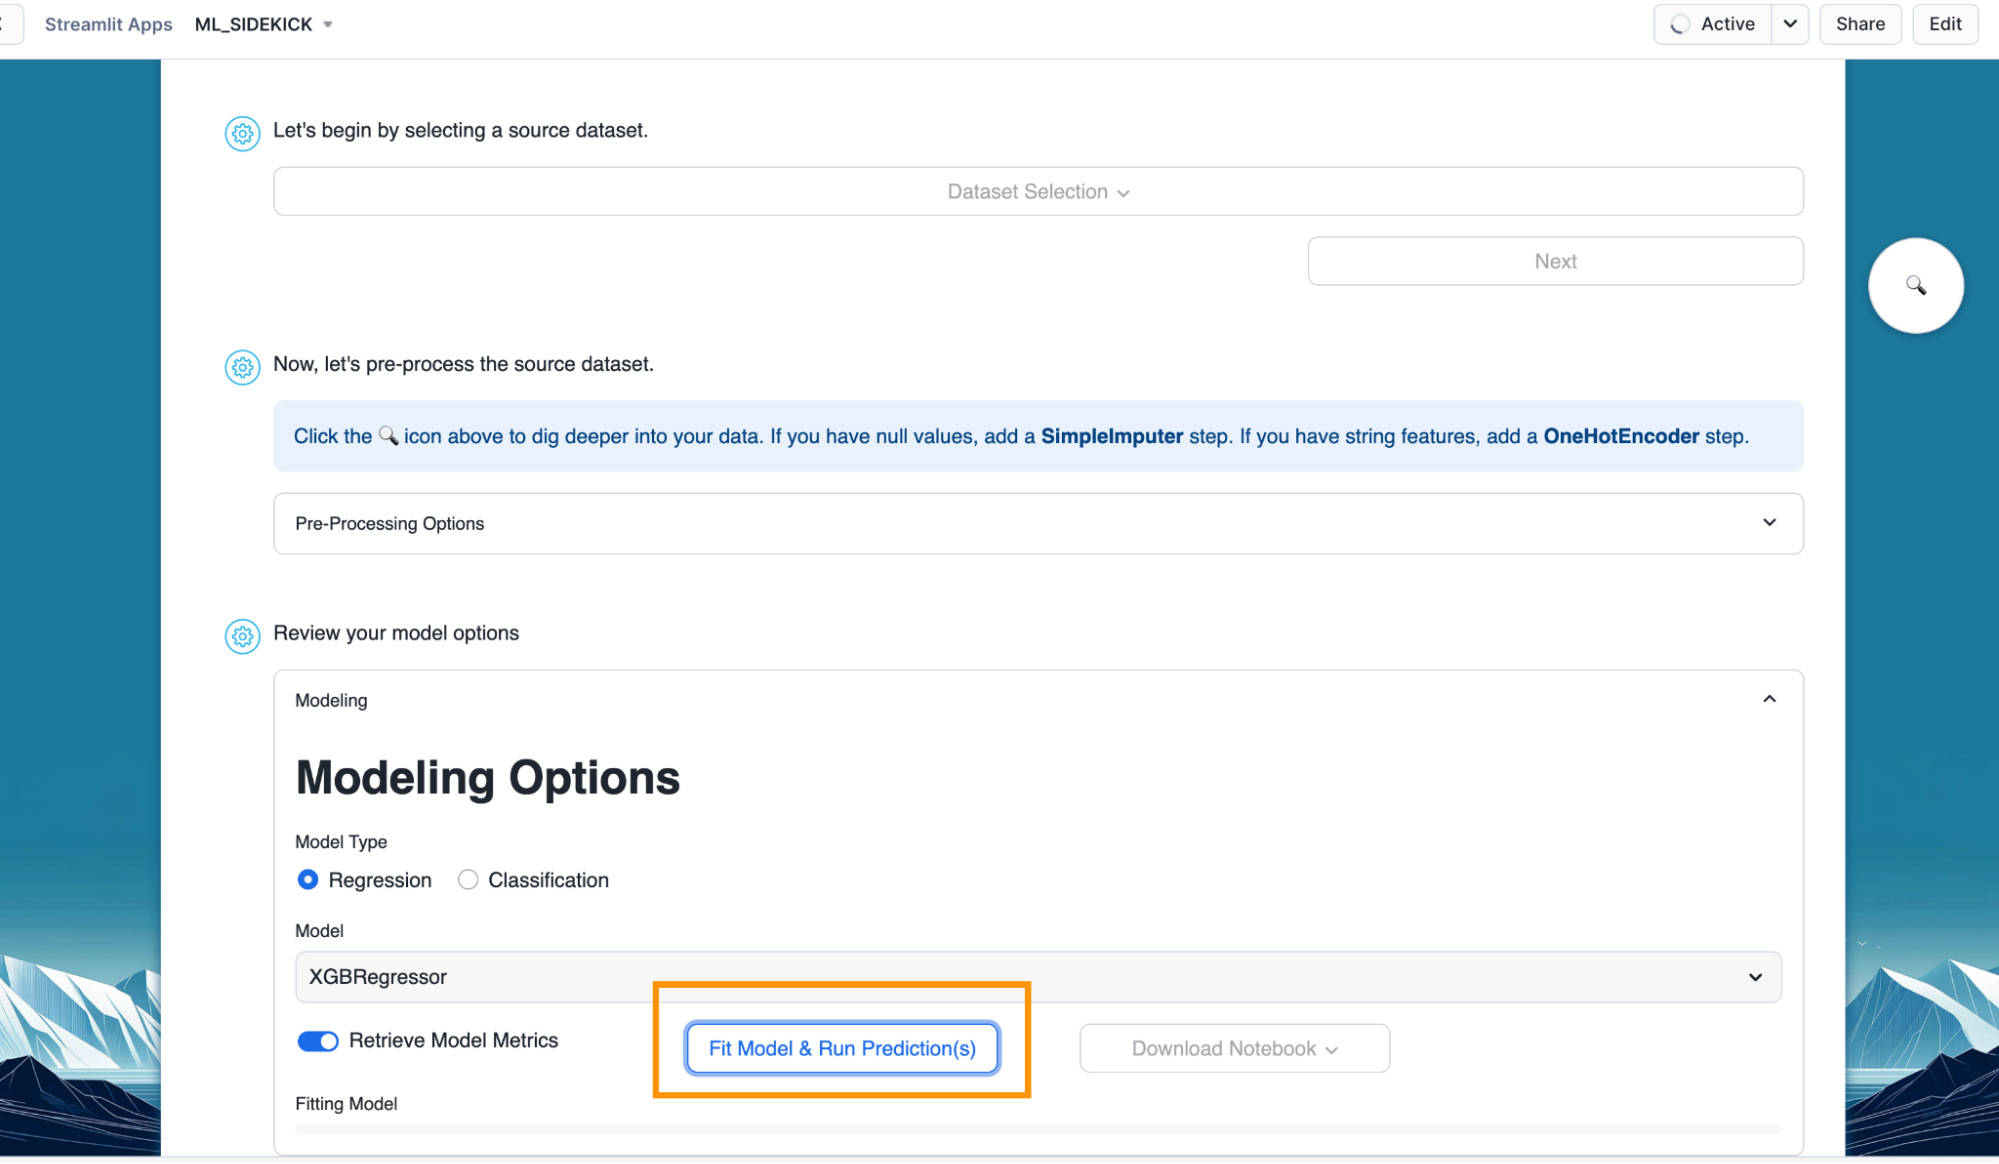Click the Fitting Model progress bar
Screen dimensions: 1999x1164
tap(1037, 1129)
